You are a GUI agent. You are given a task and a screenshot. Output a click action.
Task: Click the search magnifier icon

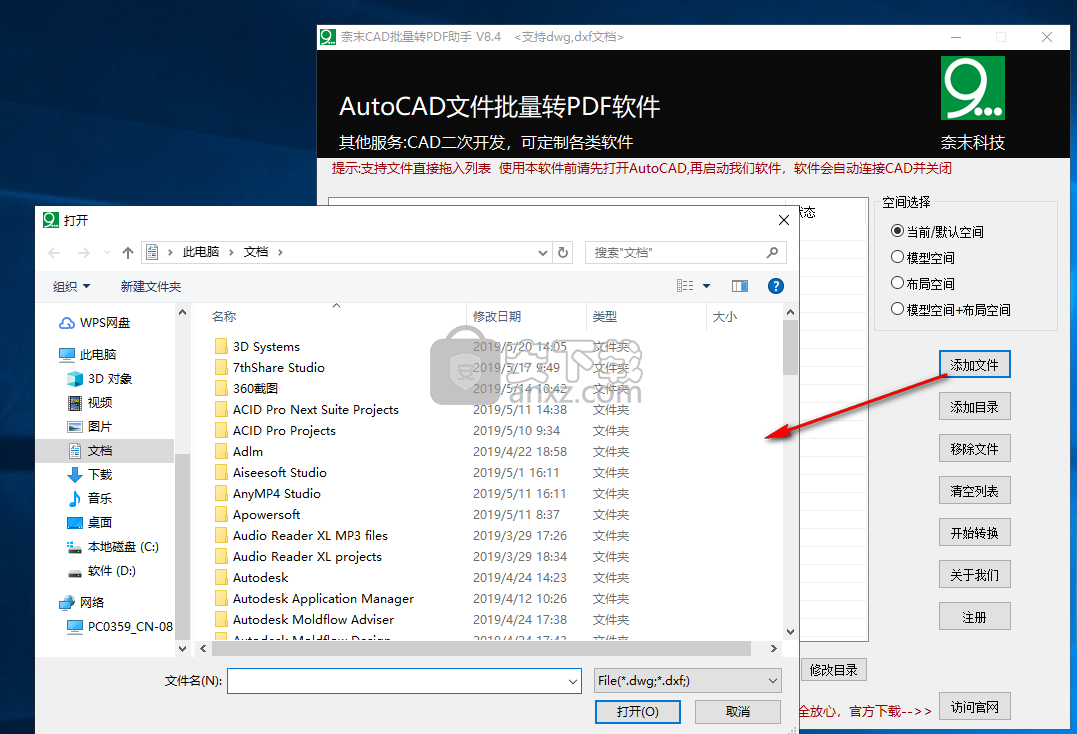click(x=772, y=253)
